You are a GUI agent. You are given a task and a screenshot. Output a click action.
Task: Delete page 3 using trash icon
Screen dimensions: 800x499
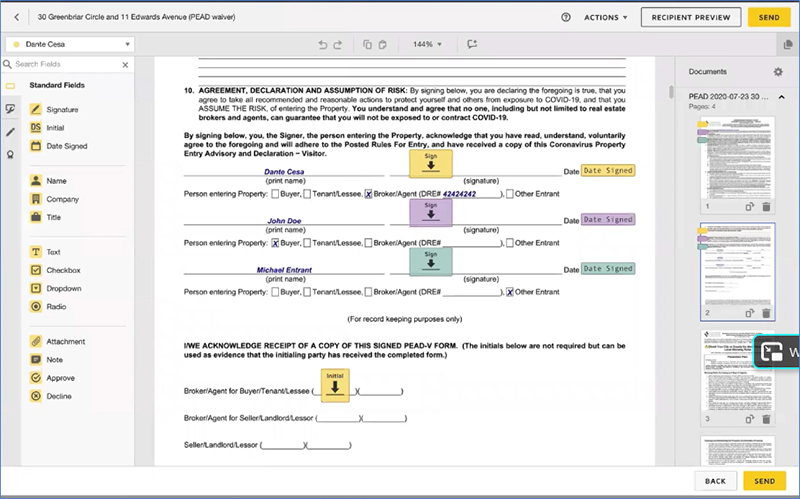pyautogui.click(x=766, y=419)
